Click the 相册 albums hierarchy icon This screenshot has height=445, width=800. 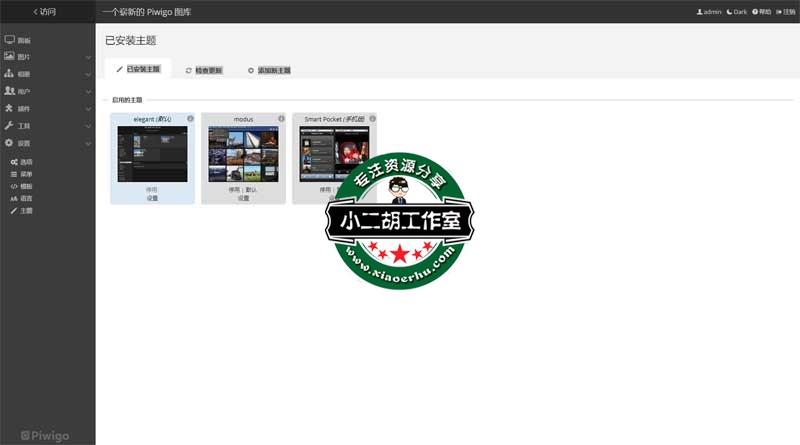pyautogui.click(x=9, y=74)
